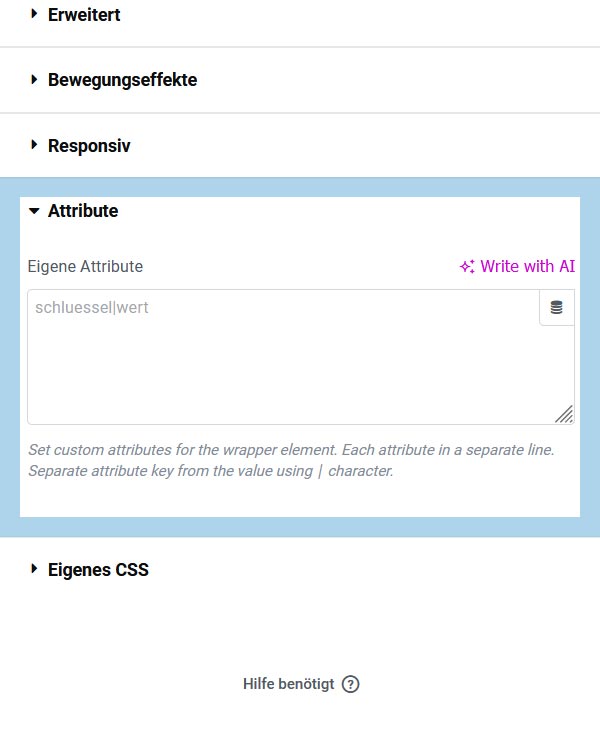Click the Eigene Attribute field label

tap(85, 266)
